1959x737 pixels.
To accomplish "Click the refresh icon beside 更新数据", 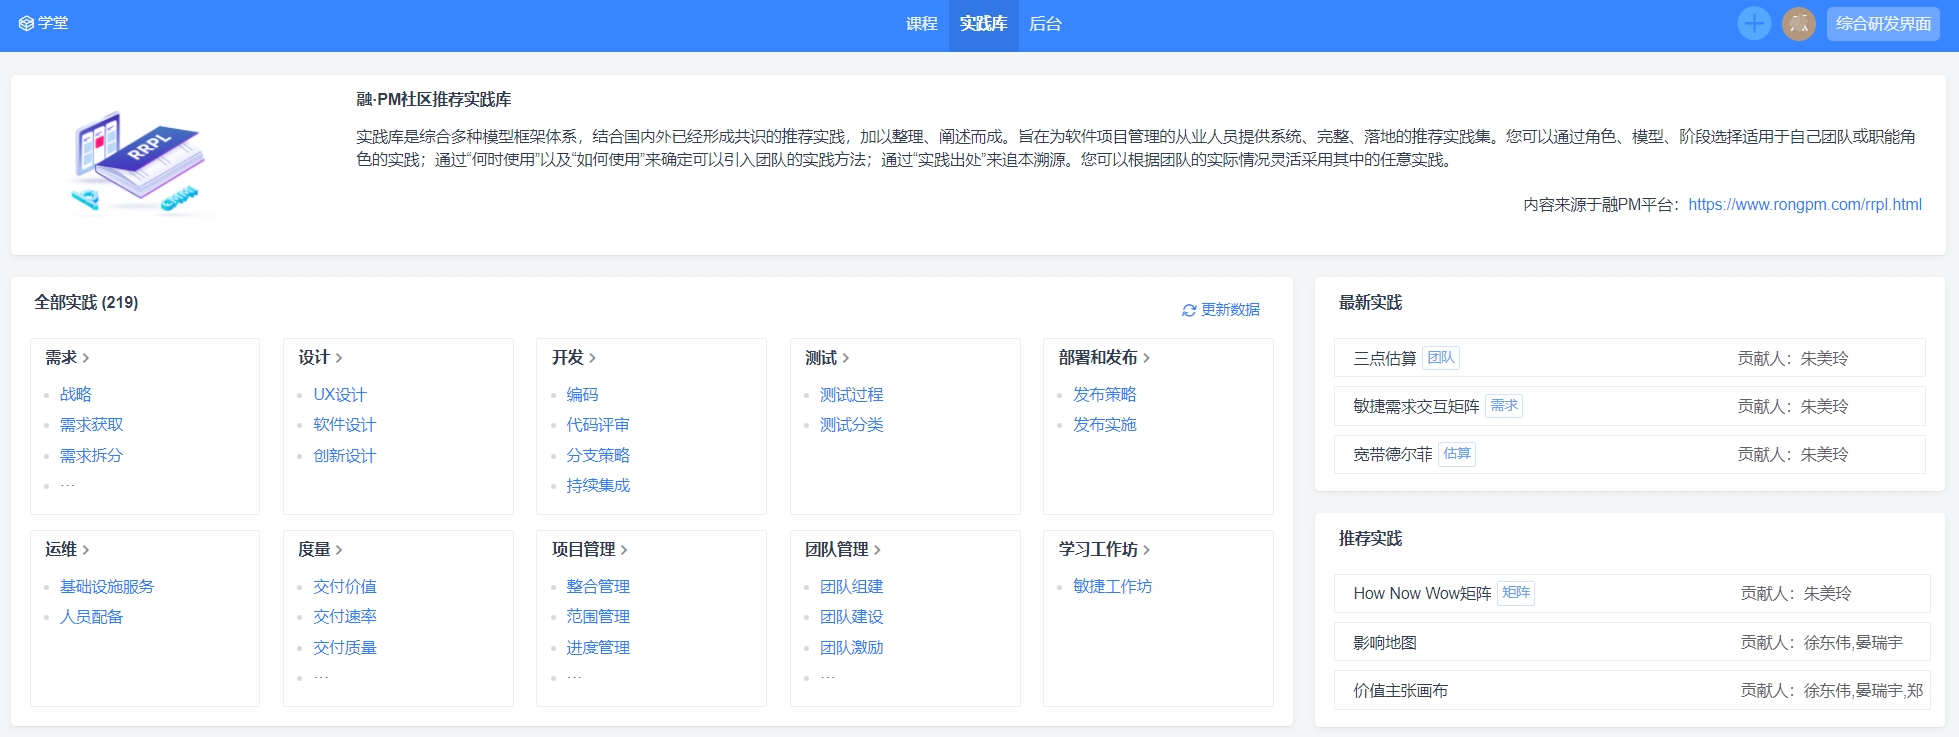I will point(1189,311).
